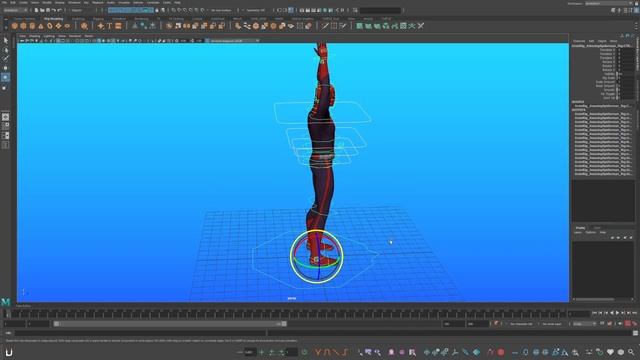Open the File menu
The height and width of the screenshot is (360, 640).
4,2
